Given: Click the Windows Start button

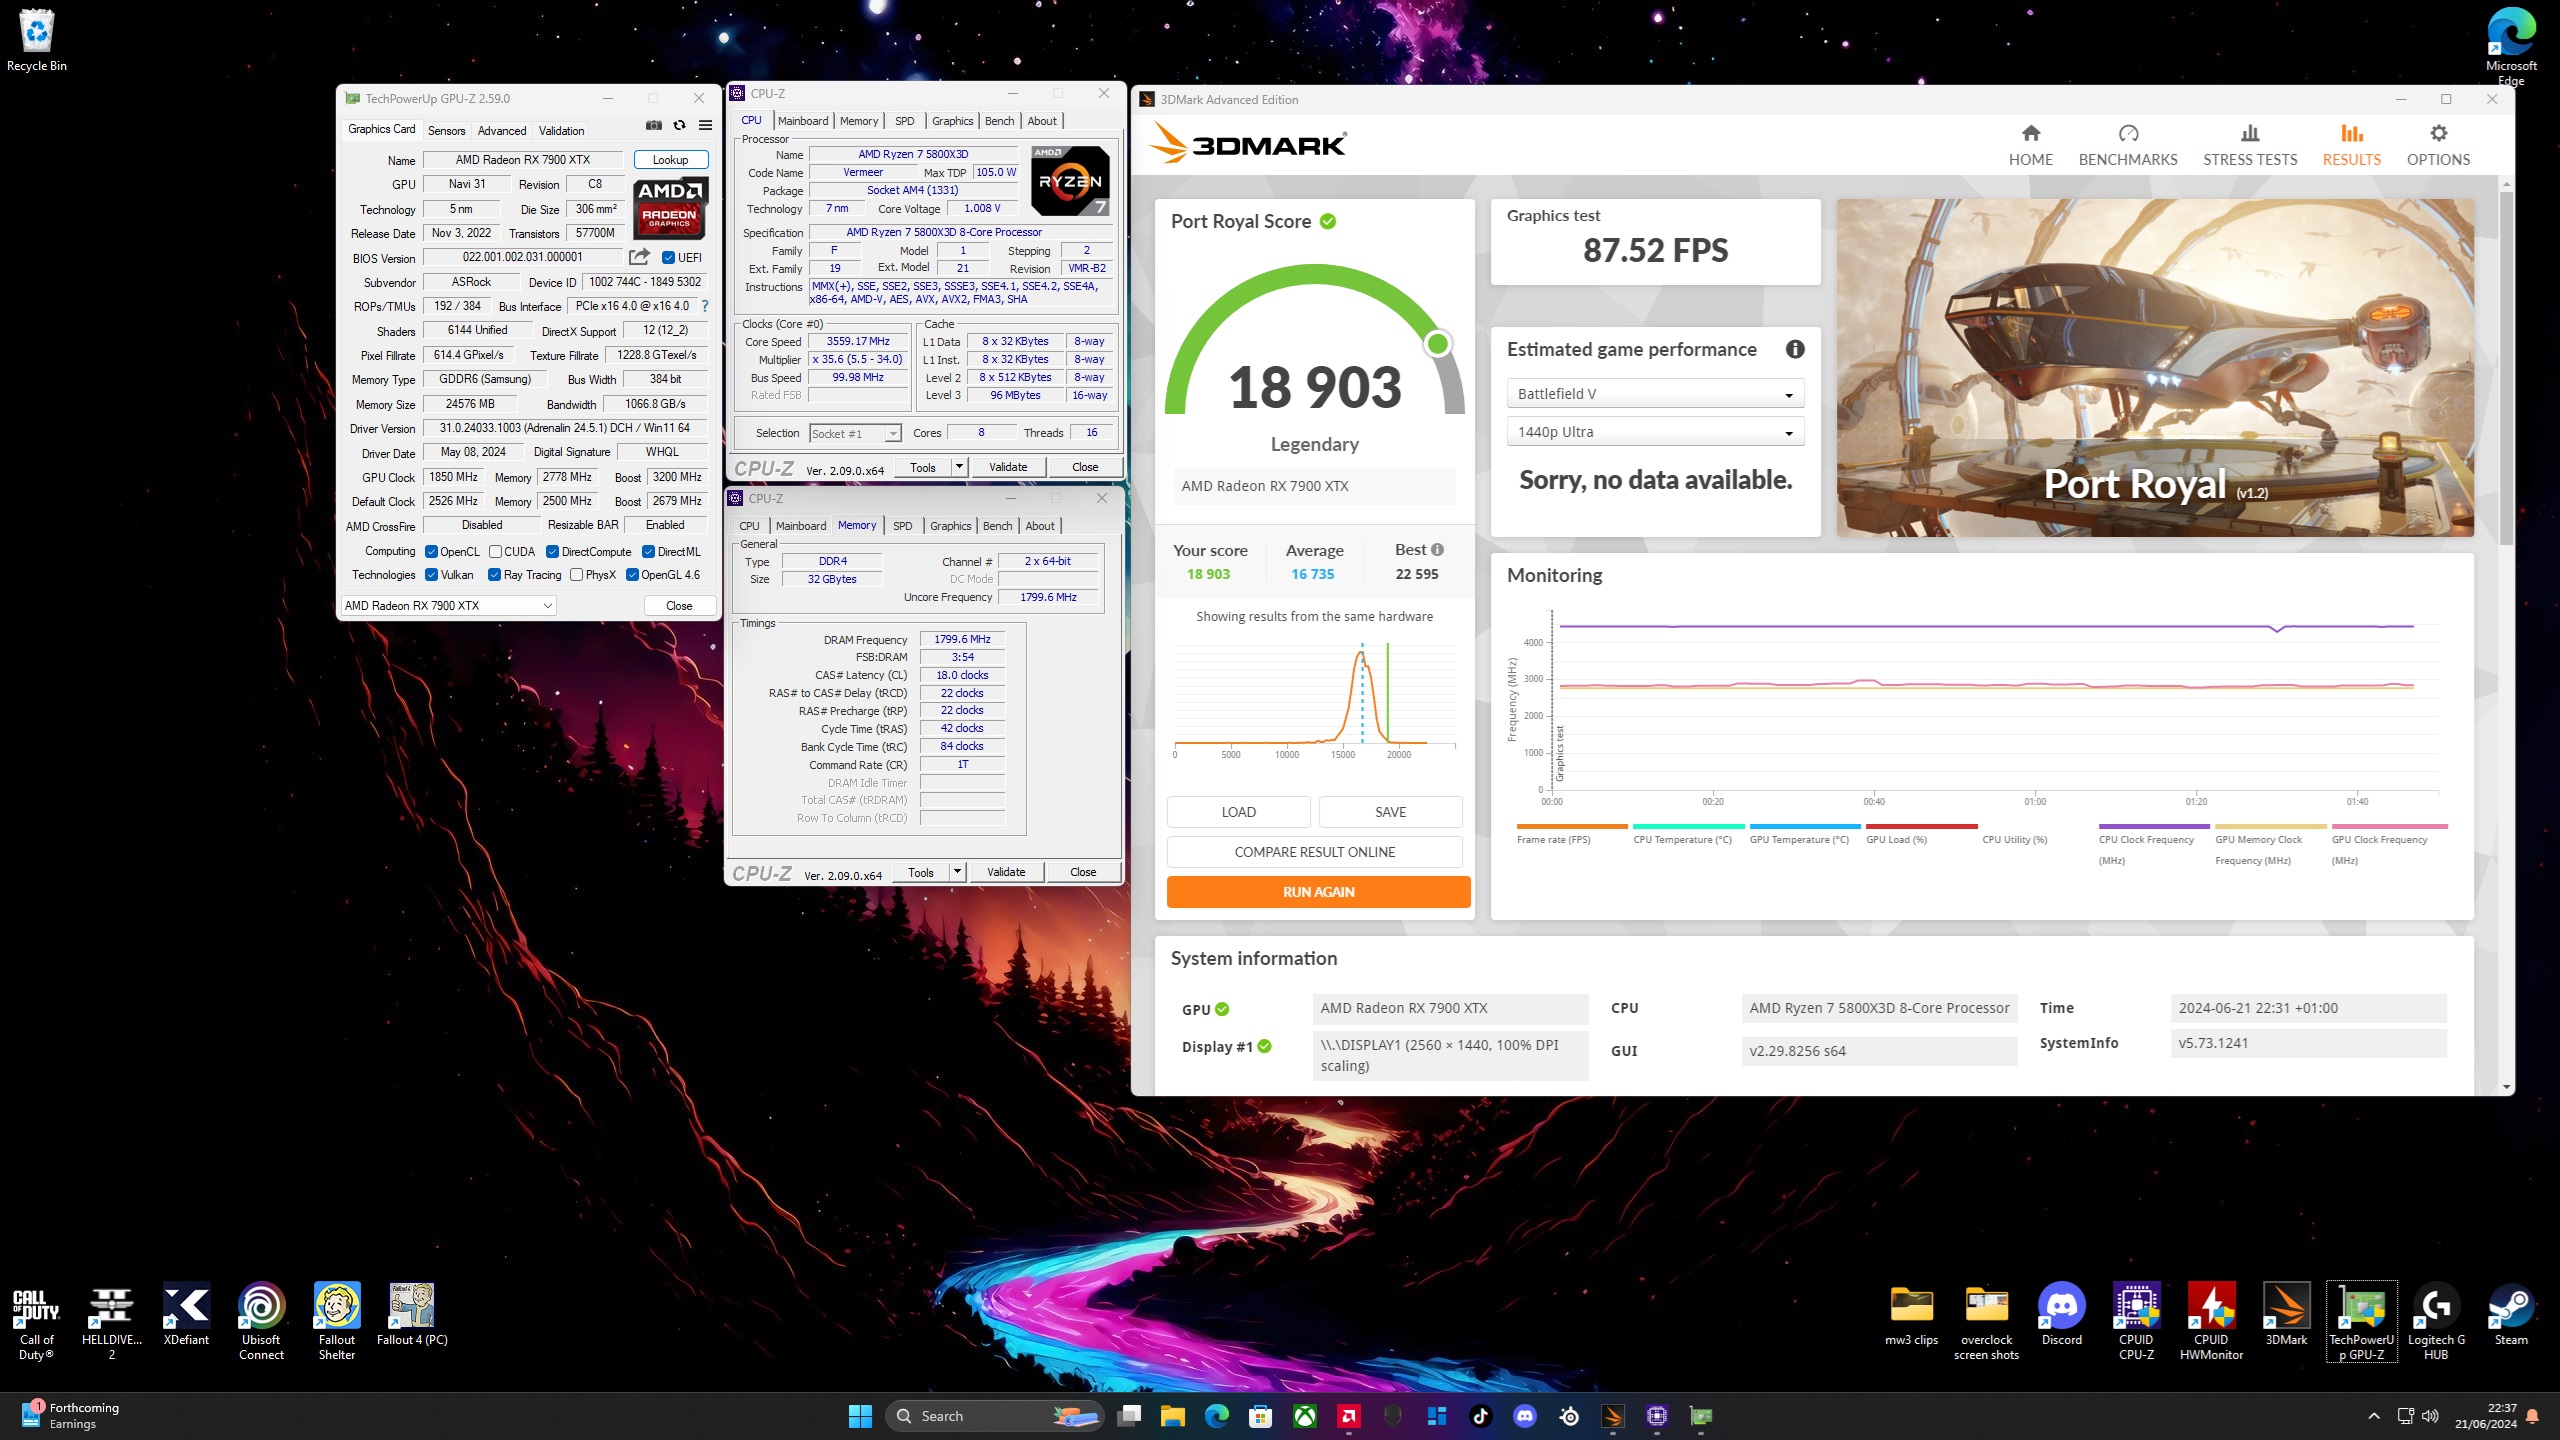Looking at the screenshot, I should (x=860, y=1416).
